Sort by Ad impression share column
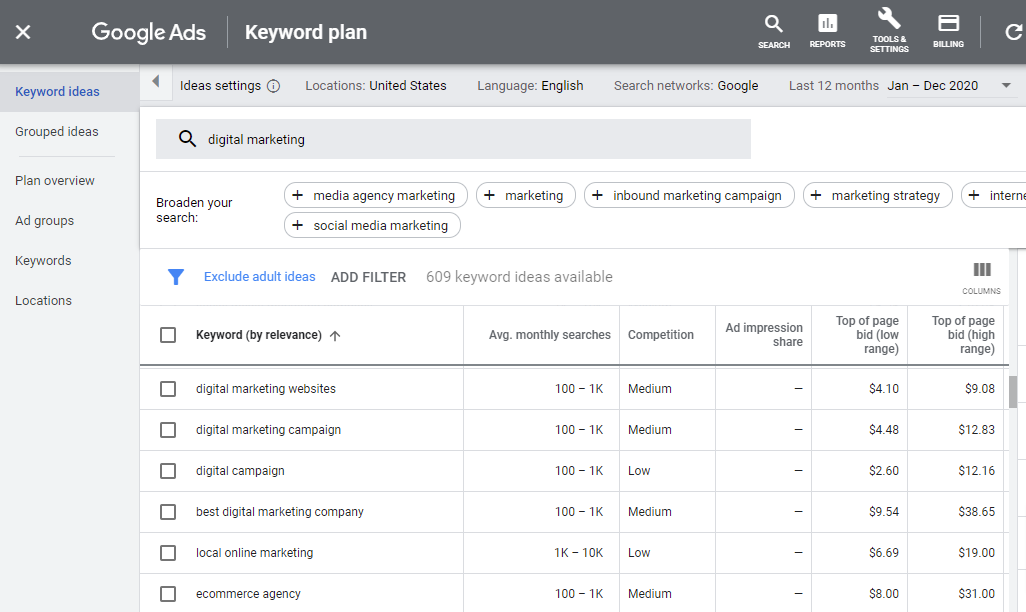This screenshot has height=612, width=1026. 764,335
